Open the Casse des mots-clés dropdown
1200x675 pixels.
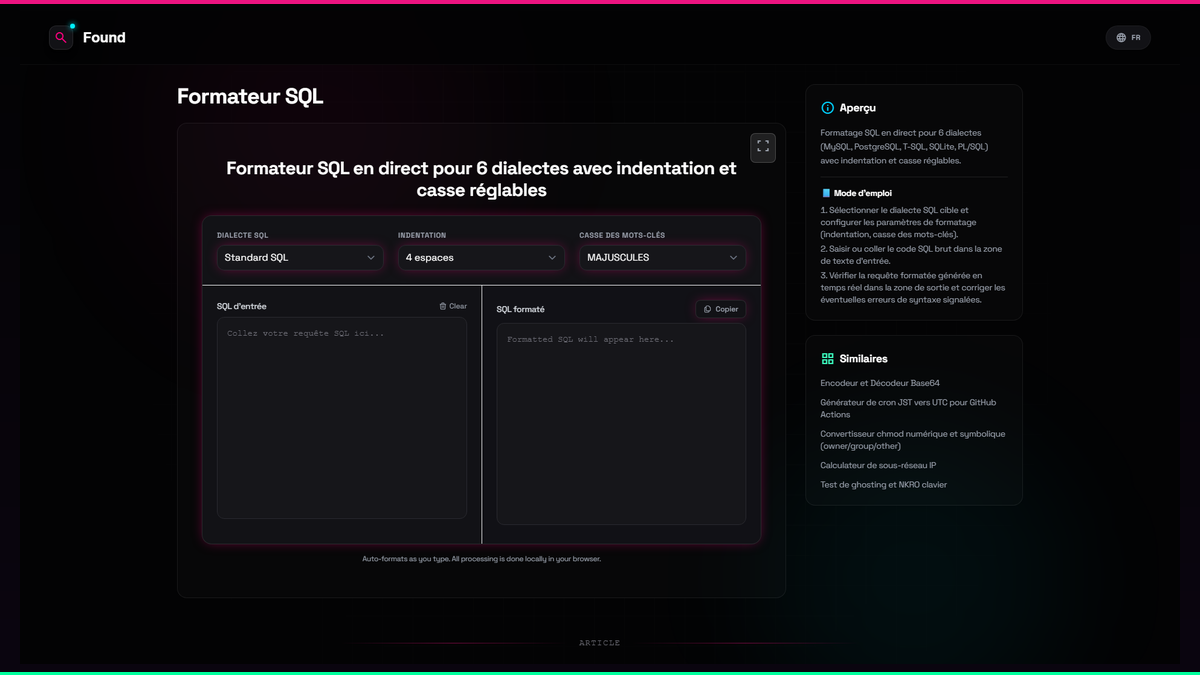click(x=662, y=257)
